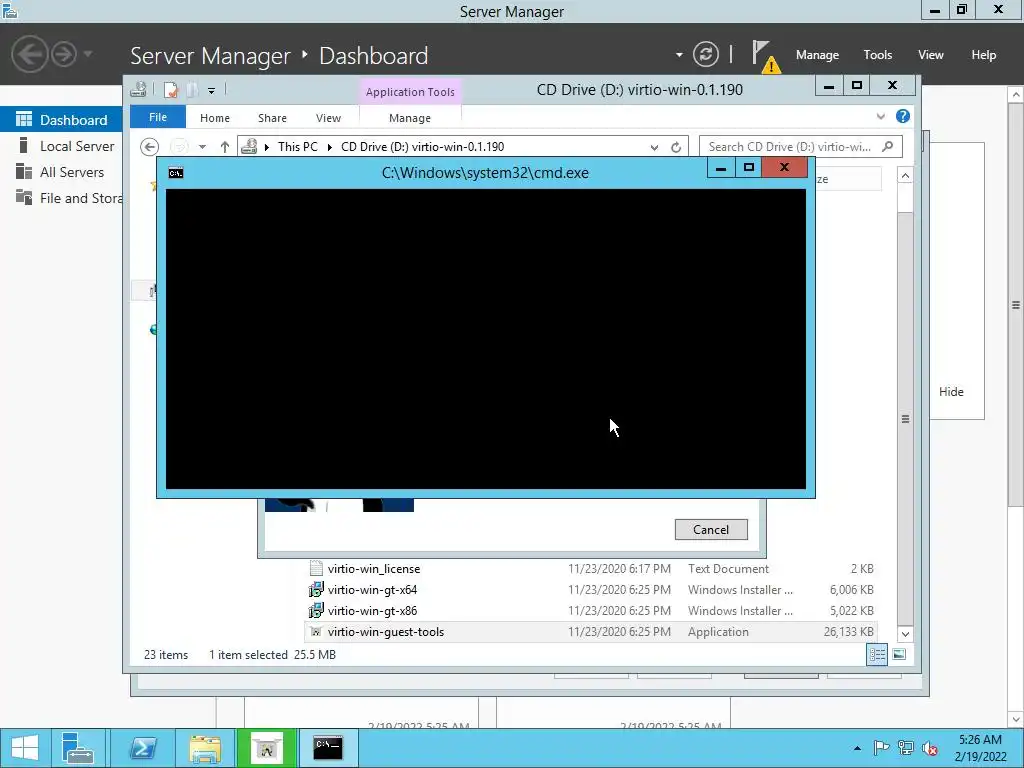Click Properties icon in Explorer quick access toolbar
This screenshot has height=768, width=1024.
(x=170, y=90)
